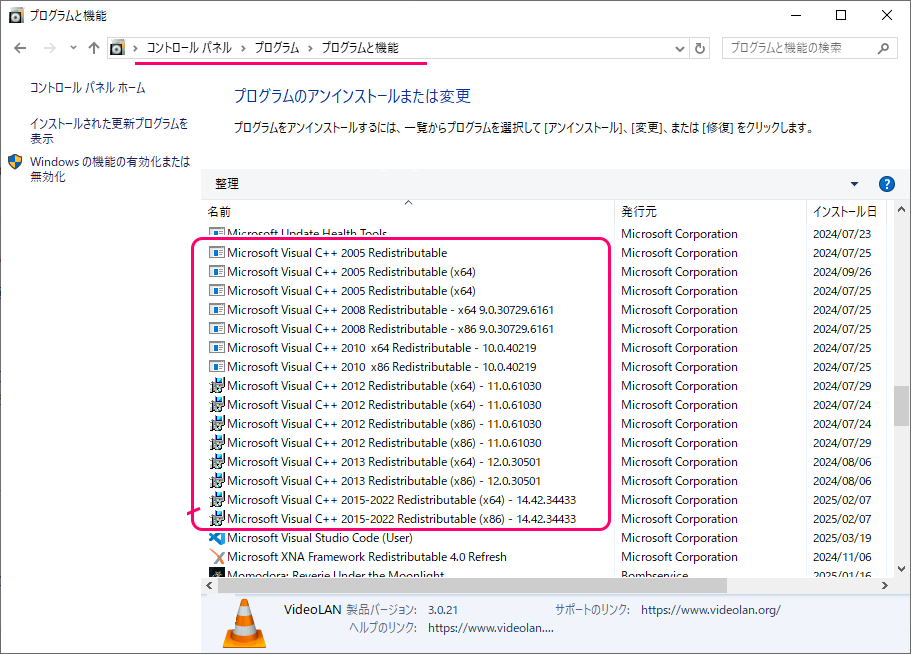Select Visual C++ 2010 x86 10.0.40219 icon

coord(217,366)
